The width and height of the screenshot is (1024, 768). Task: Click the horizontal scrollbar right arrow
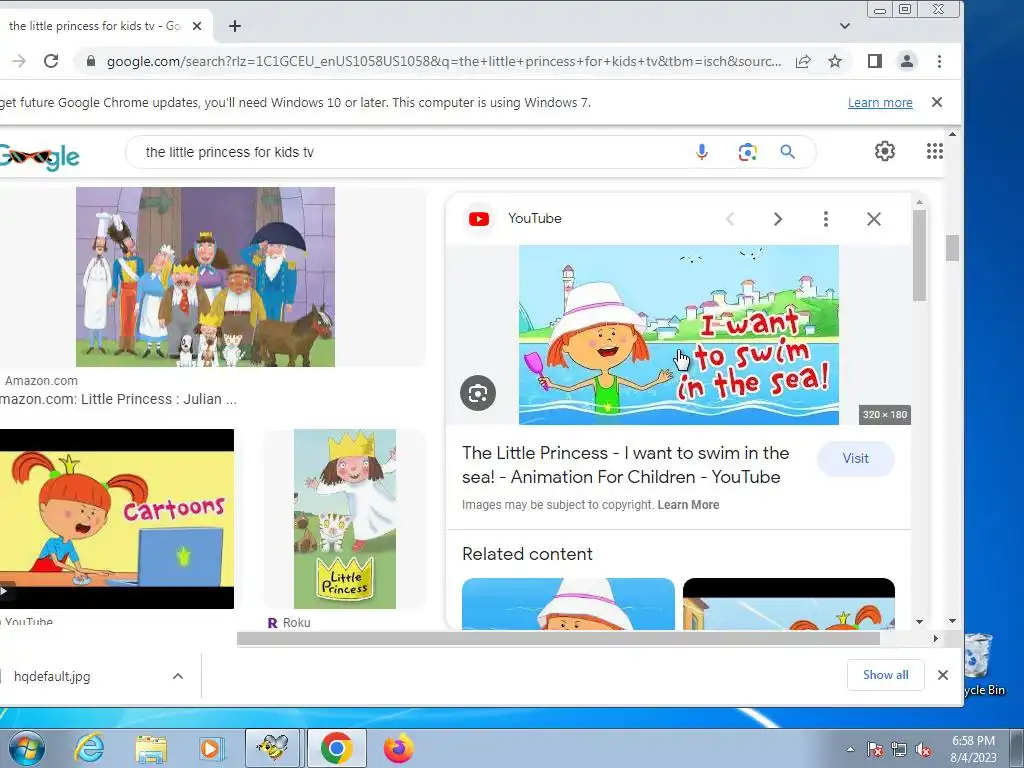click(935, 639)
